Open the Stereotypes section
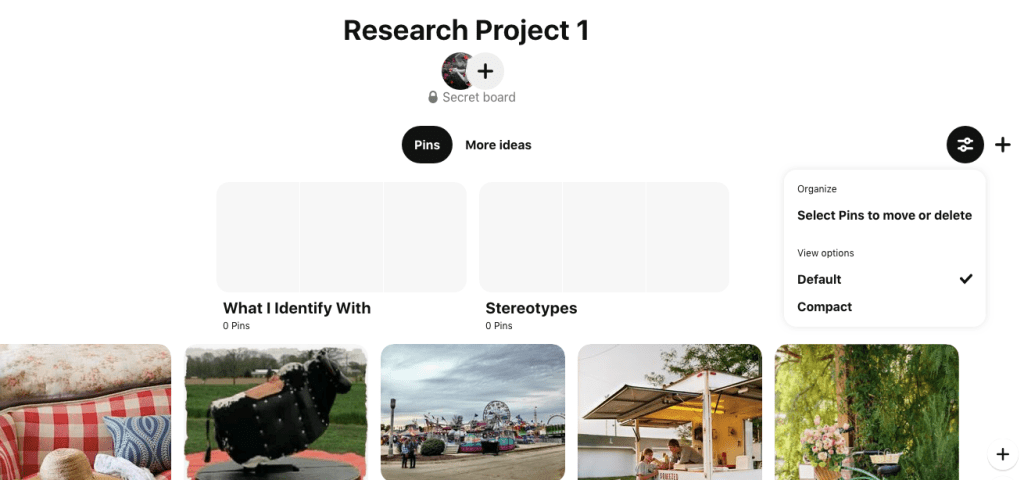This screenshot has width=1024, height=480. coord(604,257)
